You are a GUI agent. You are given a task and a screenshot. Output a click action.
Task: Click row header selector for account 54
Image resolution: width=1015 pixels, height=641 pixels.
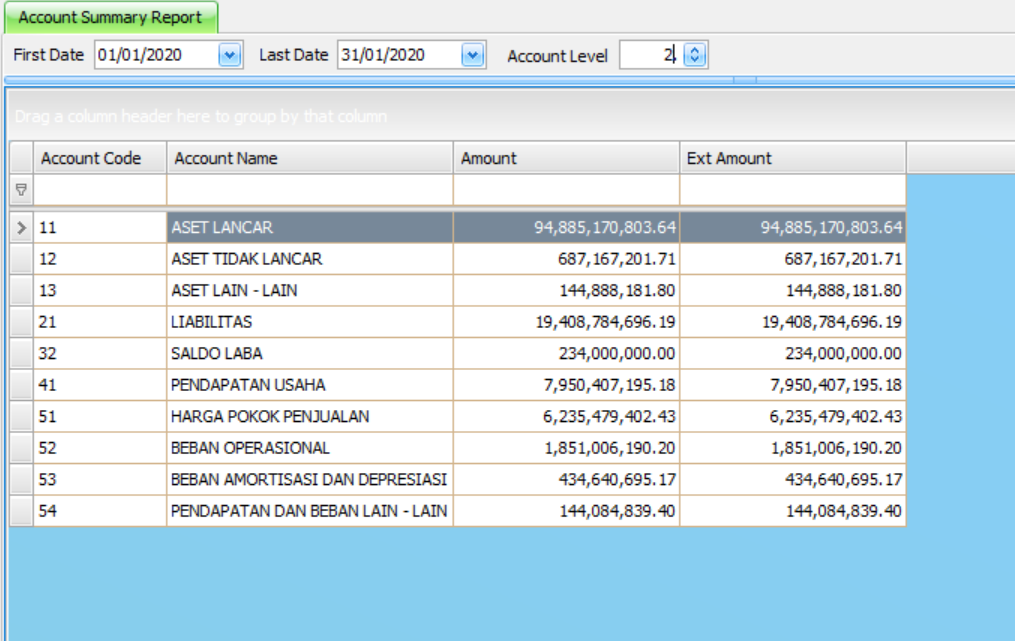(x=21, y=511)
